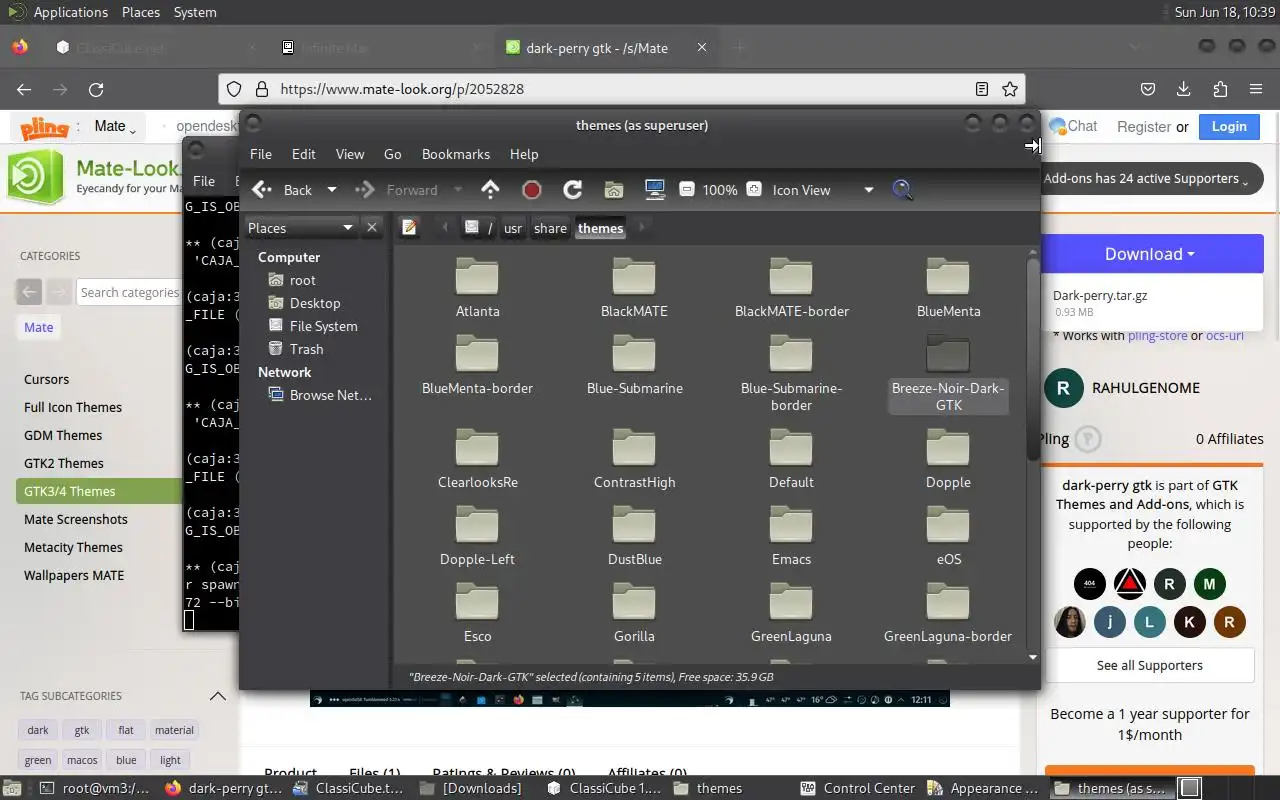The width and height of the screenshot is (1280, 800).
Task: Toggle the location text entry edit icon
Action: point(409,228)
